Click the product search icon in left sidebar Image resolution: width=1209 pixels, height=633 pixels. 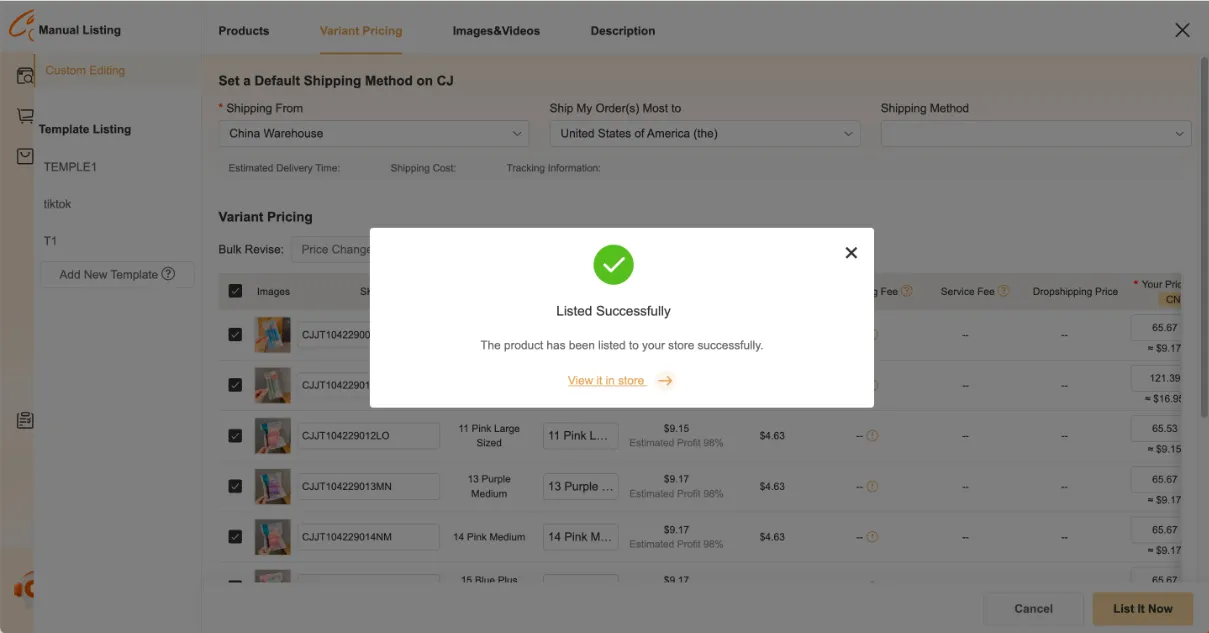(25, 76)
